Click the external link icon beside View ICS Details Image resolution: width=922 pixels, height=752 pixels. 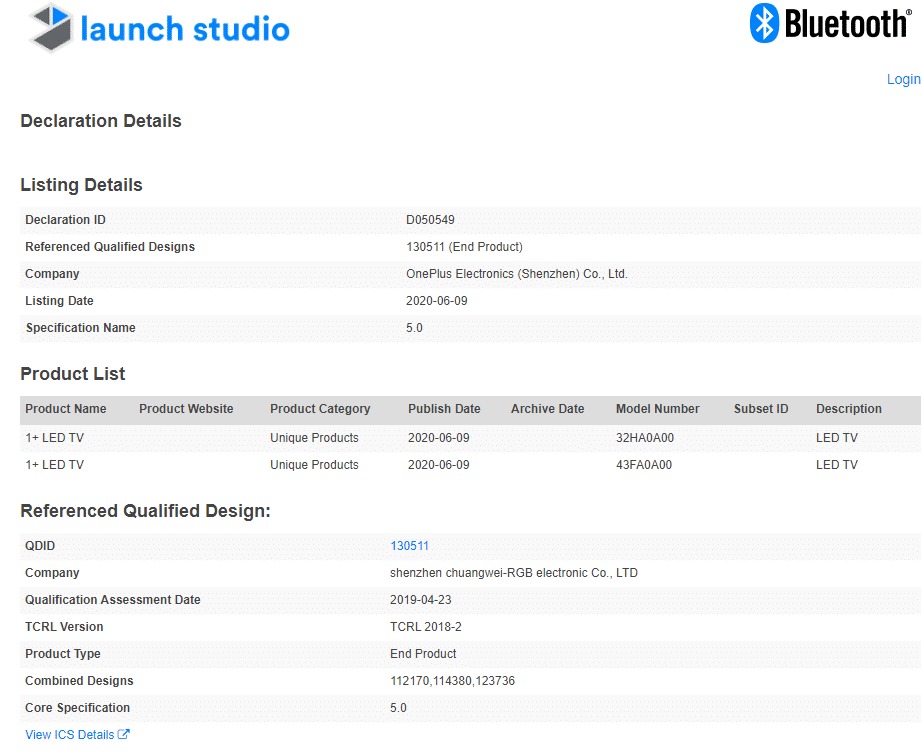tap(124, 735)
